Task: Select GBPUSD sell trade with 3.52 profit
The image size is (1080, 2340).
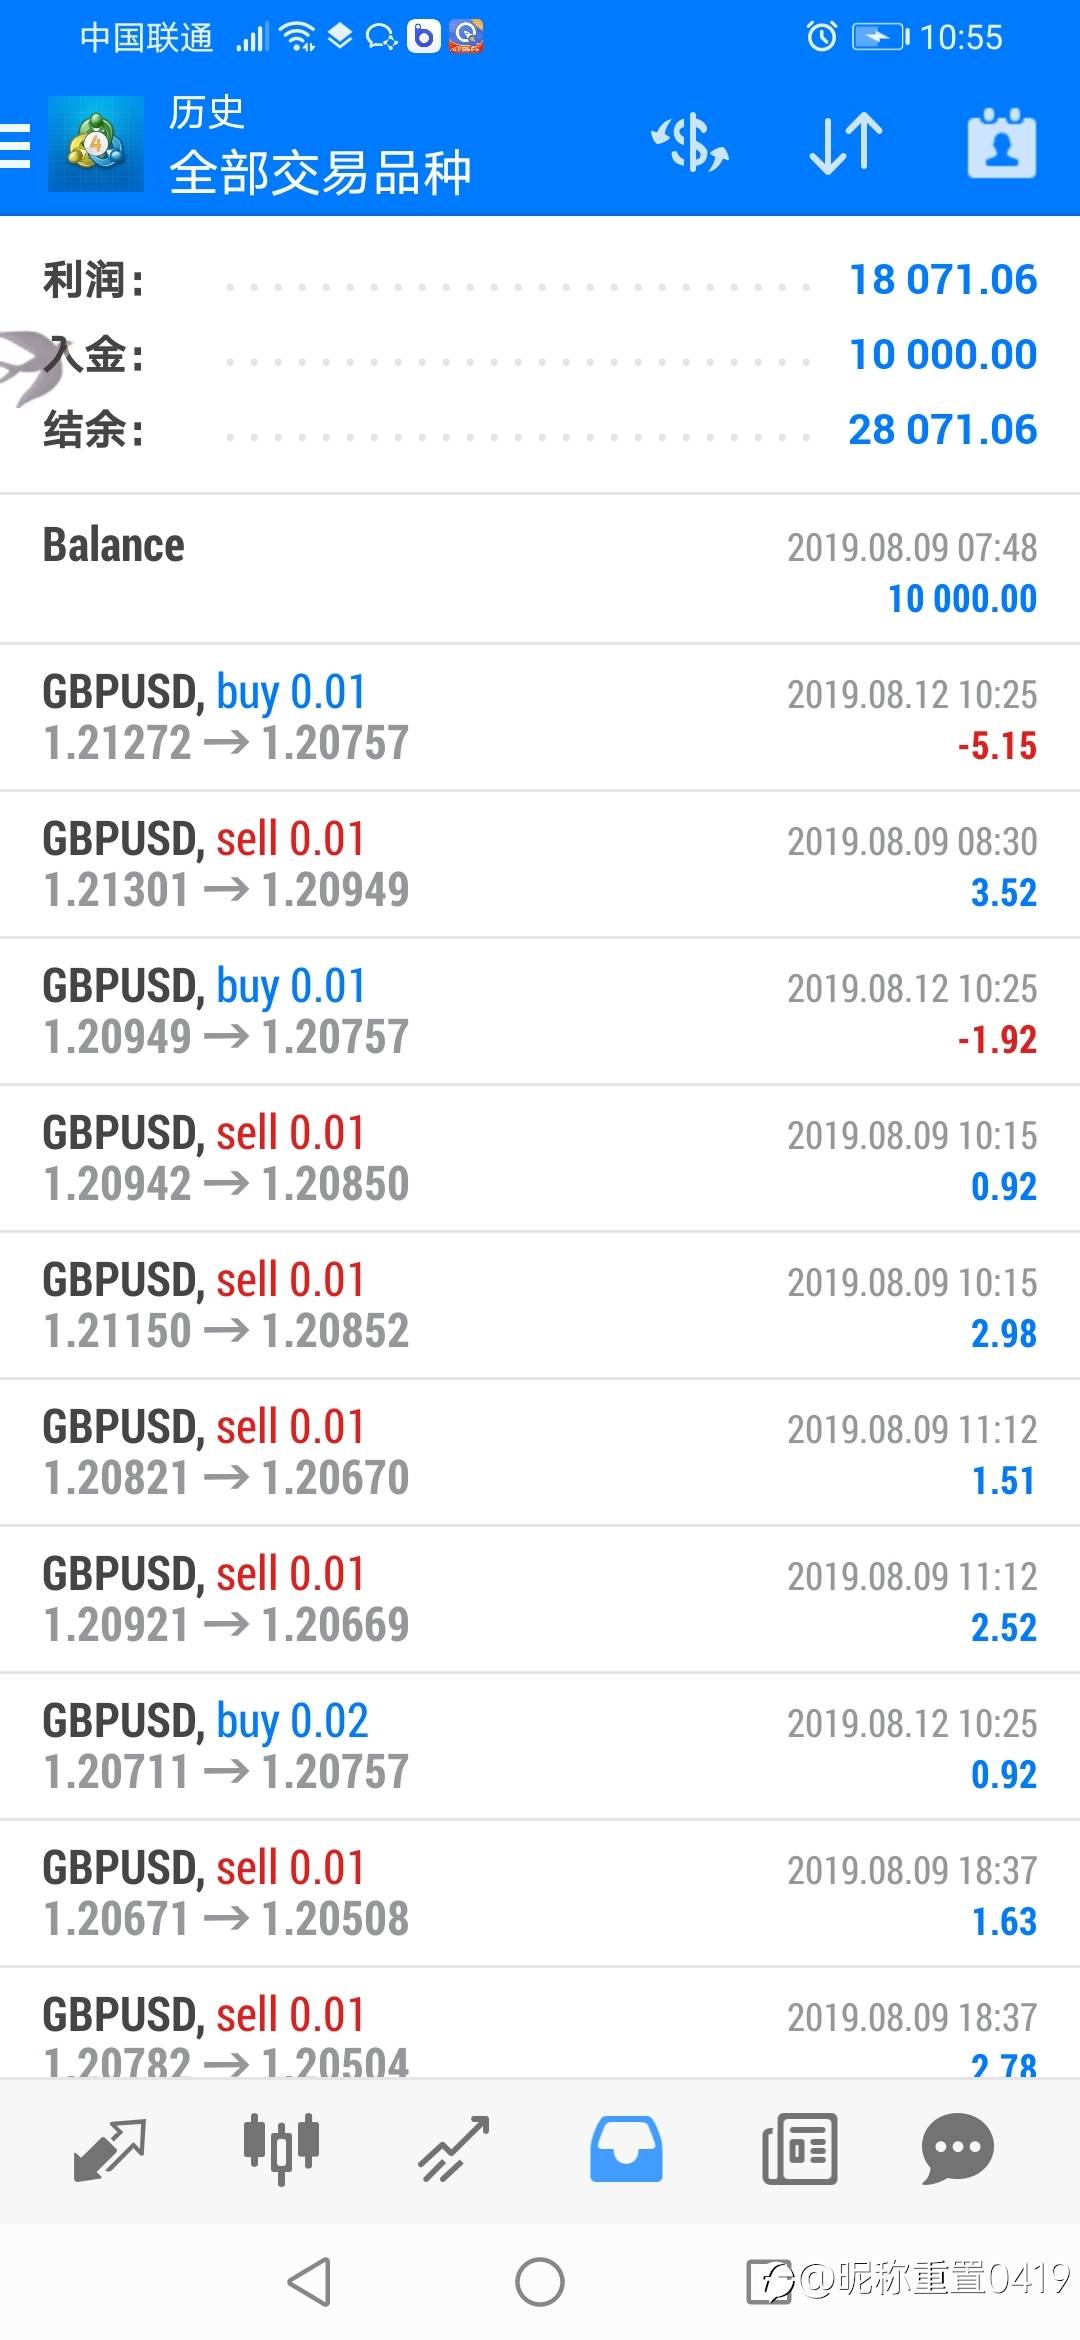Action: (x=540, y=864)
